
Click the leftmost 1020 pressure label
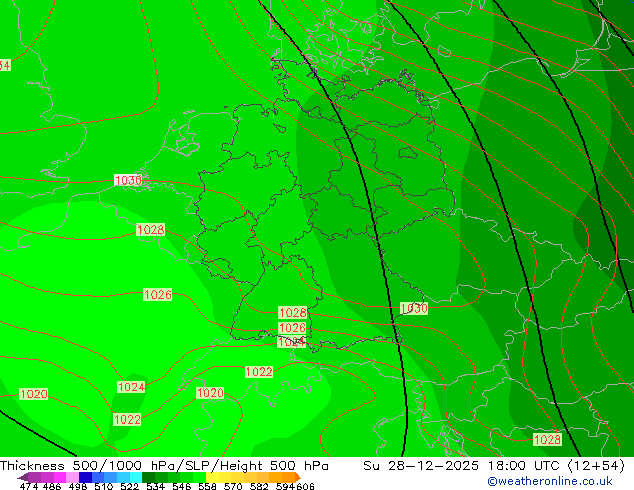point(33,395)
